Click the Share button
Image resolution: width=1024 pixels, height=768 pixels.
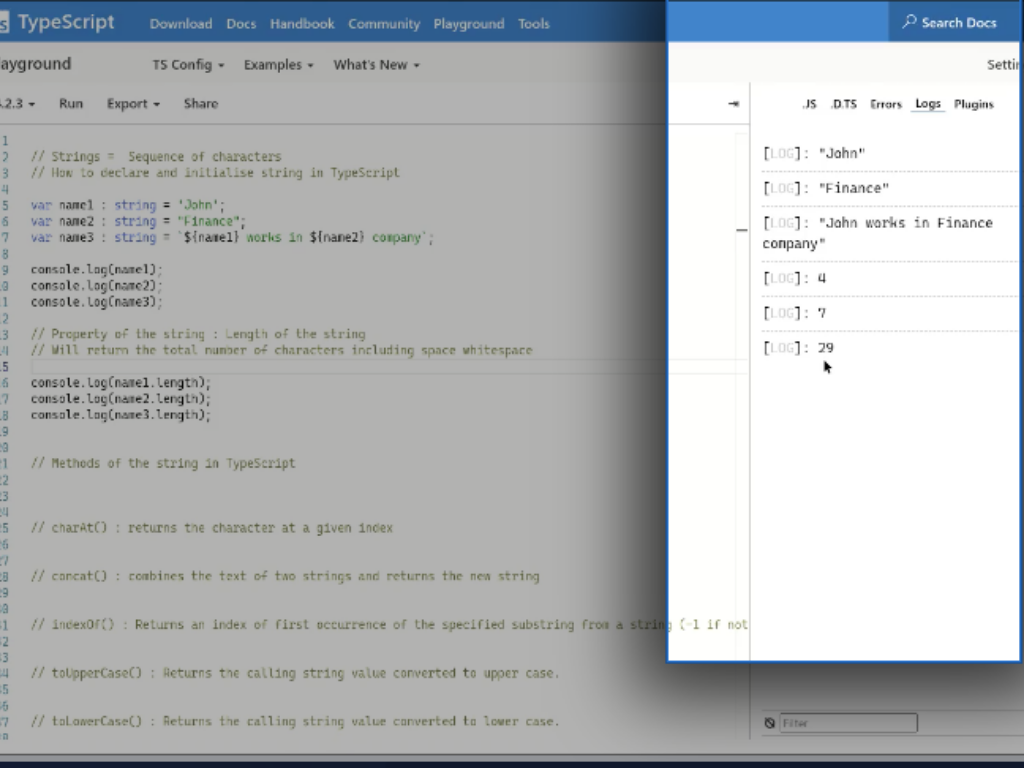coord(200,103)
